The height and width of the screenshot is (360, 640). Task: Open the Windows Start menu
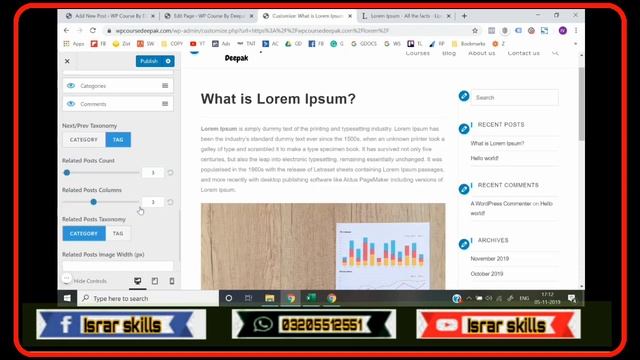click(67, 298)
